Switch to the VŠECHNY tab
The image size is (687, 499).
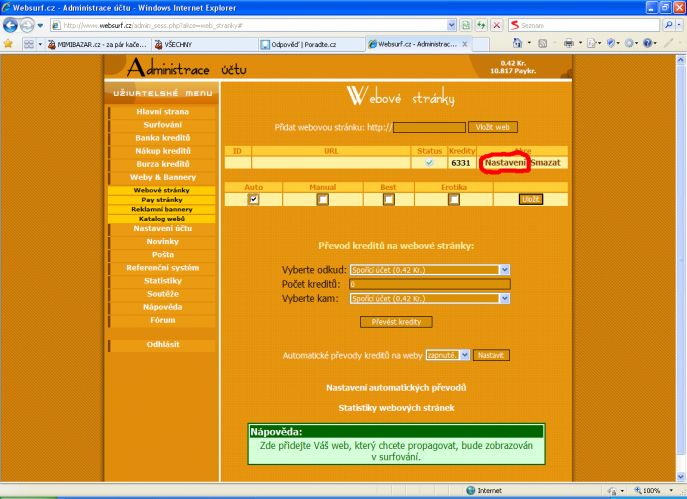[205, 44]
